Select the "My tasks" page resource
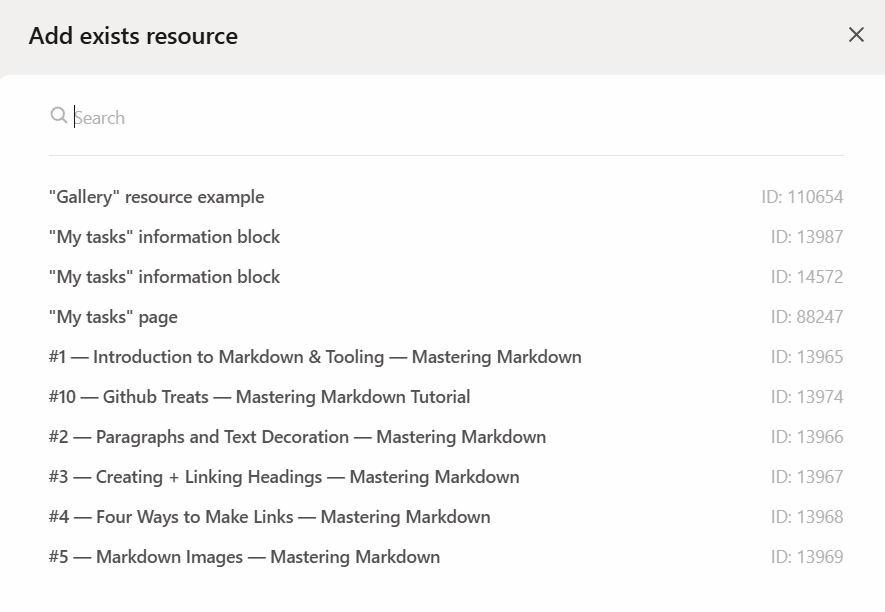Viewport: 885px width, 612px height. point(113,317)
